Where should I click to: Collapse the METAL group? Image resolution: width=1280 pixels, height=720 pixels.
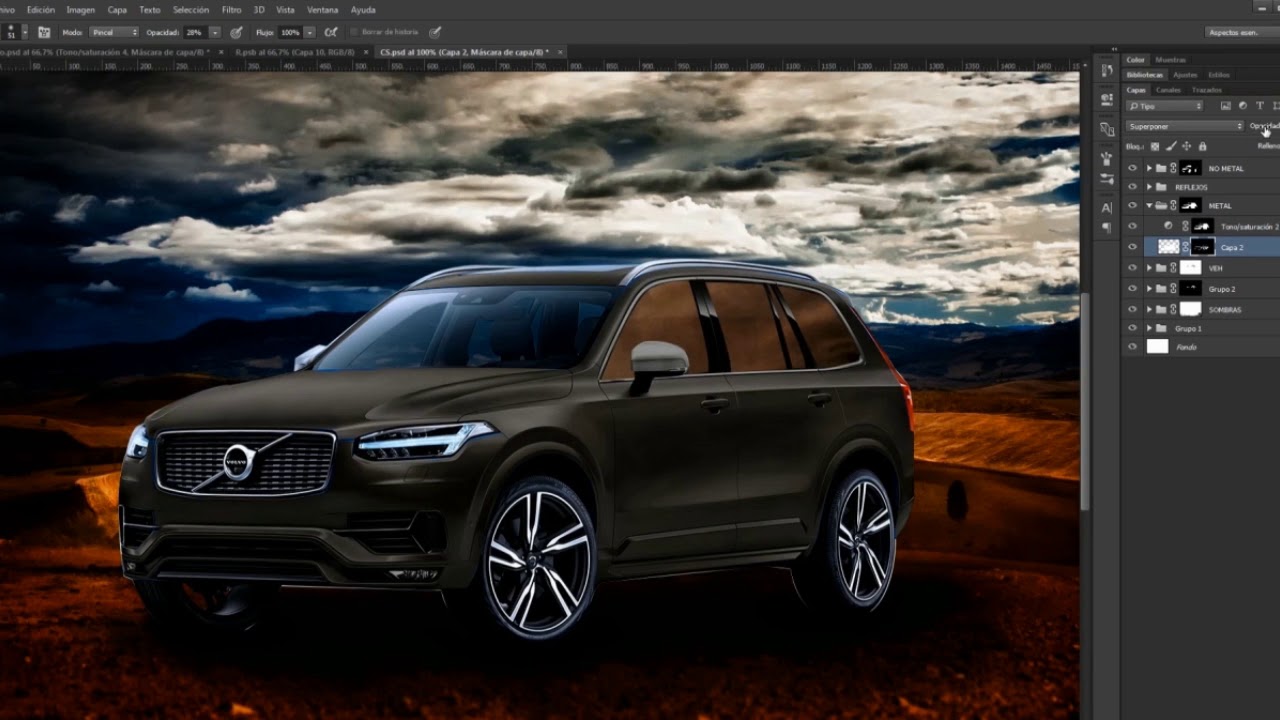[x=1149, y=206]
